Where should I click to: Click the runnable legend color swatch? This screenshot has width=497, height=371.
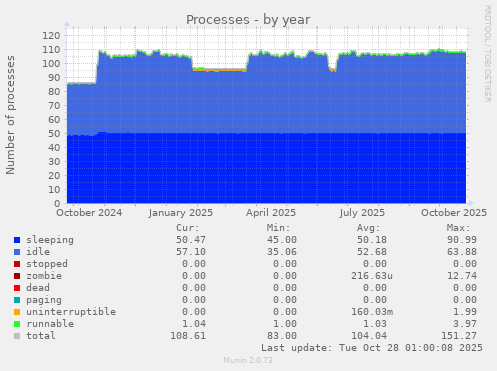17,324
